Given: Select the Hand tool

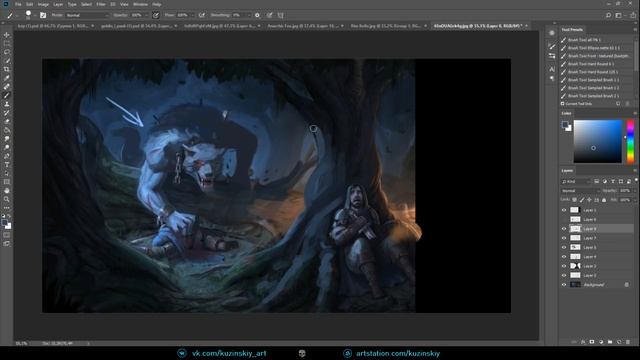Looking at the screenshot, I should pos(7,191).
